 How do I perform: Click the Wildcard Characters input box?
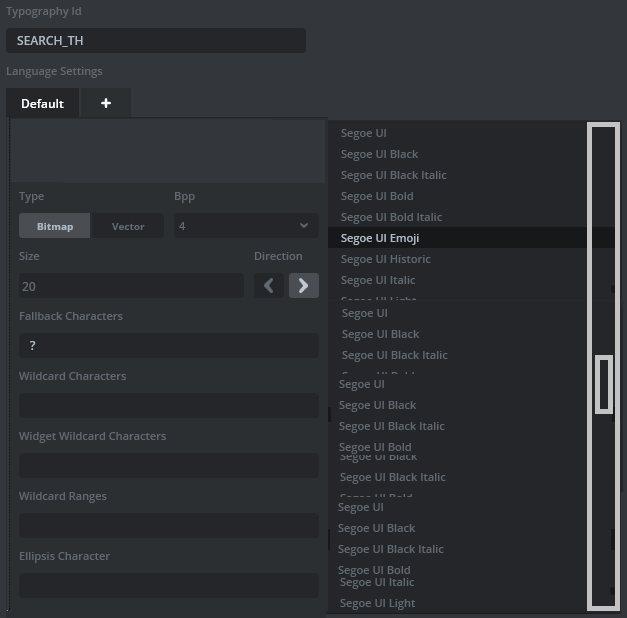(x=168, y=406)
